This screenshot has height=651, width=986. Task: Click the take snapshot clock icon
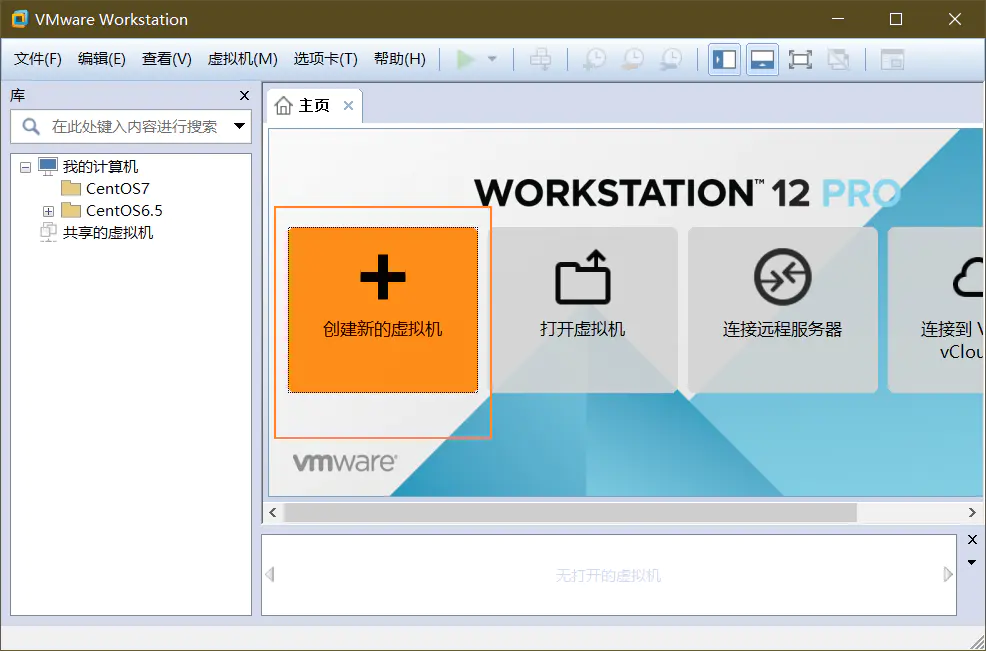click(594, 59)
